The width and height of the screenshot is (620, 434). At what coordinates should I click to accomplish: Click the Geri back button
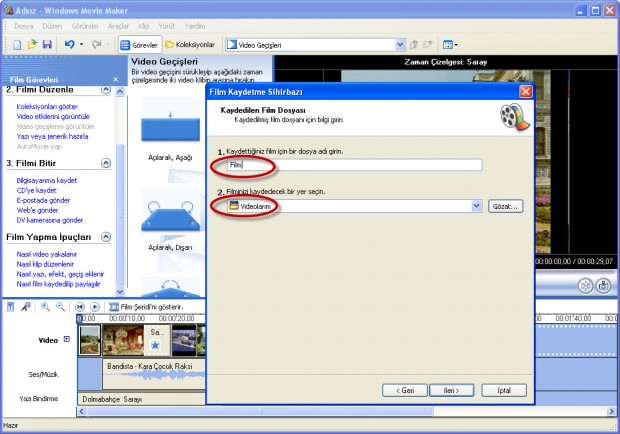(x=405, y=391)
